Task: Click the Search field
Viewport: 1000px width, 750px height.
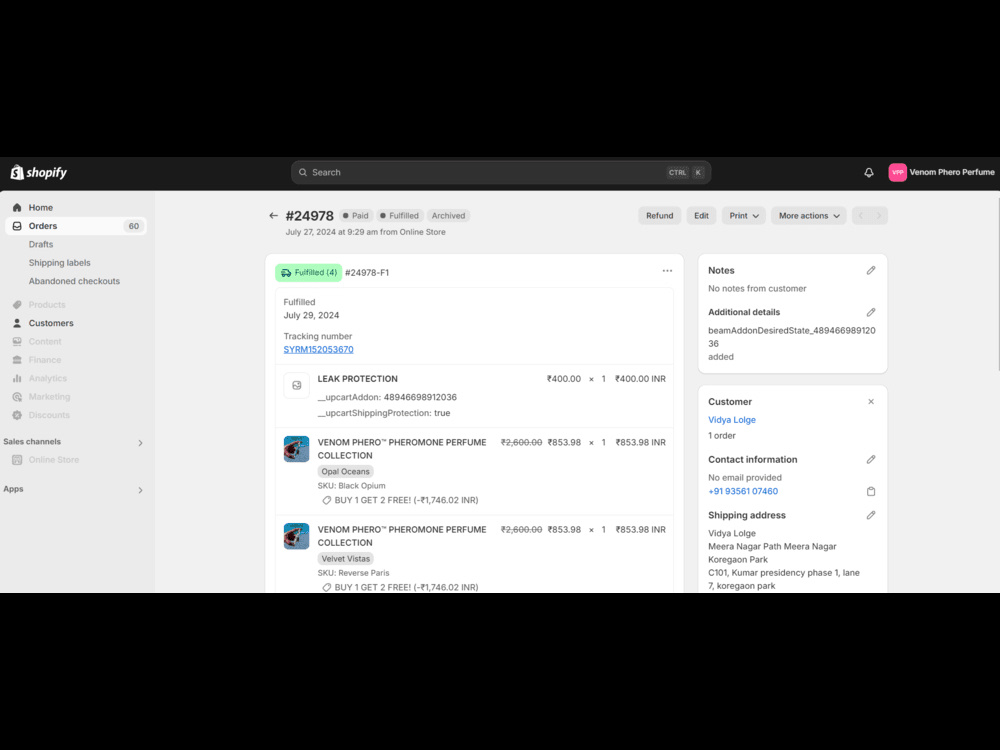Action: pos(501,172)
